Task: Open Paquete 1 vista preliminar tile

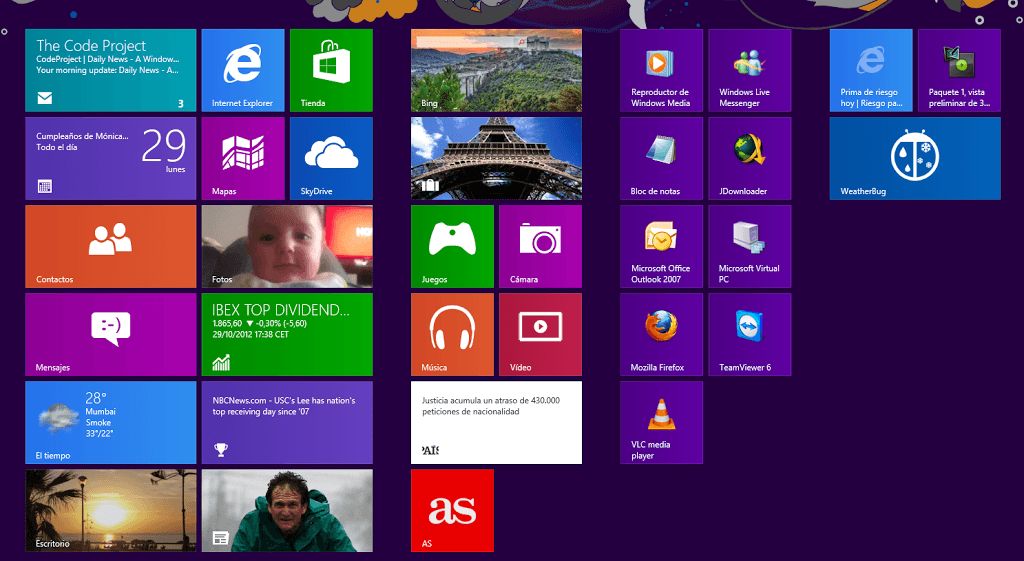Action: click(959, 71)
